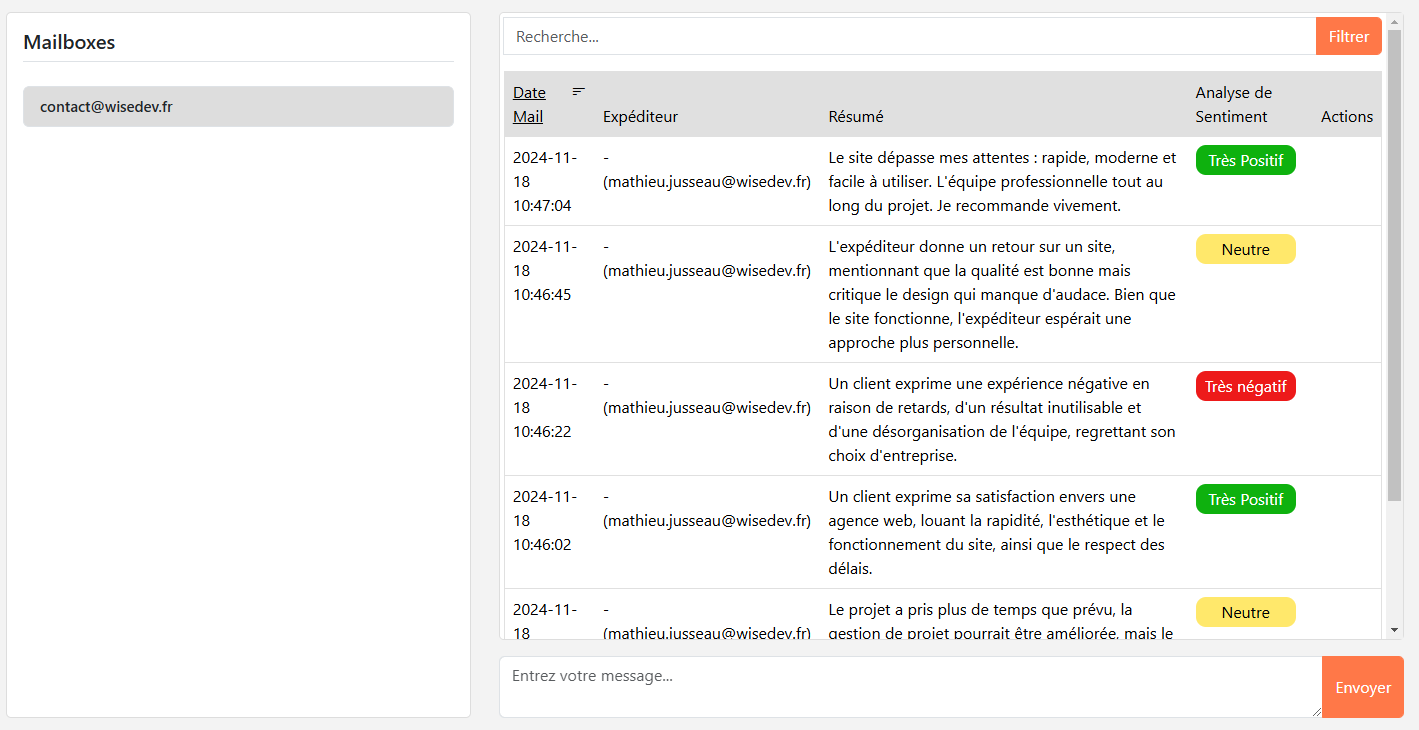Click the 'Entrez votre message' text area
The width and height of the screenshot is (1419, 730).
click(910, 686)
